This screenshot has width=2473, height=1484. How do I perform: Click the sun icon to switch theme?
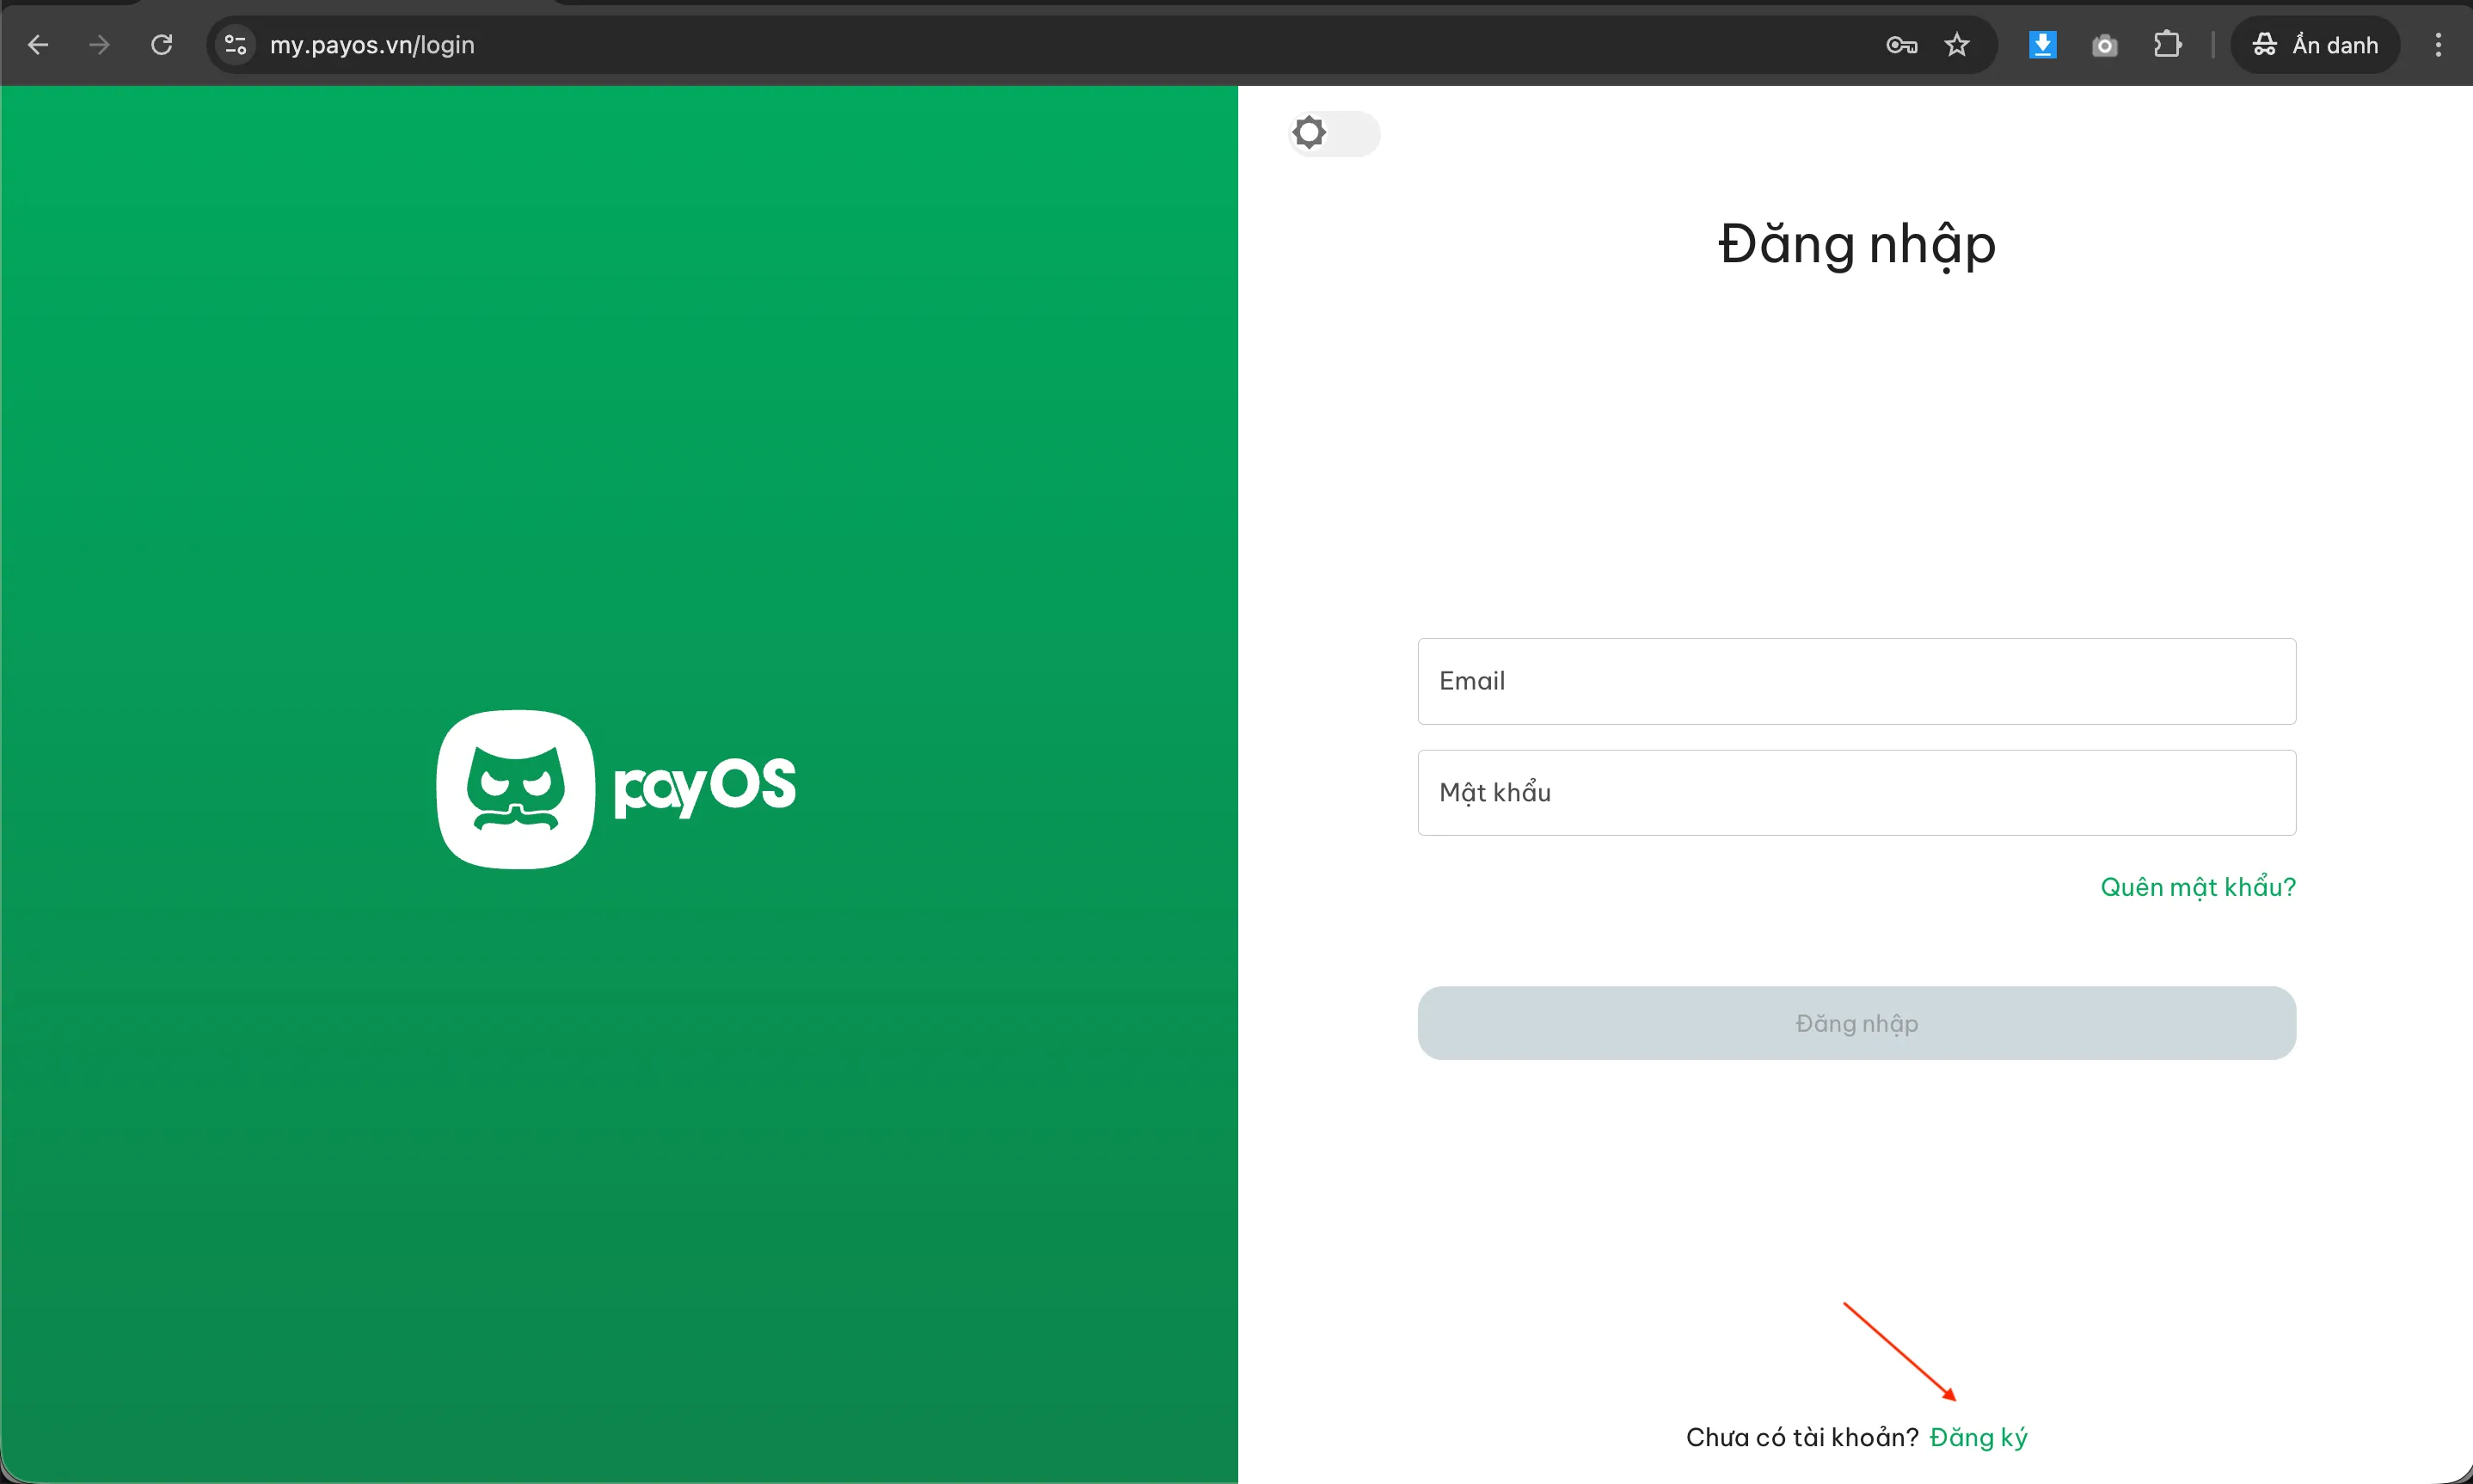point(1310,132)
